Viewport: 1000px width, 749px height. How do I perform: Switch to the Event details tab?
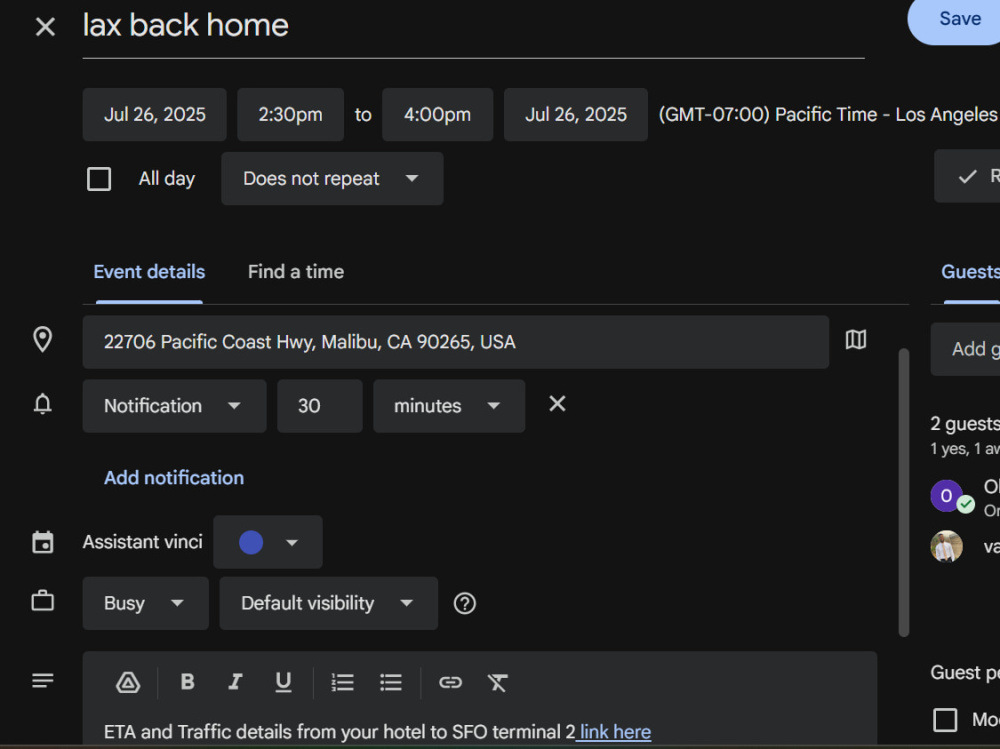click(x=149, y=272)
